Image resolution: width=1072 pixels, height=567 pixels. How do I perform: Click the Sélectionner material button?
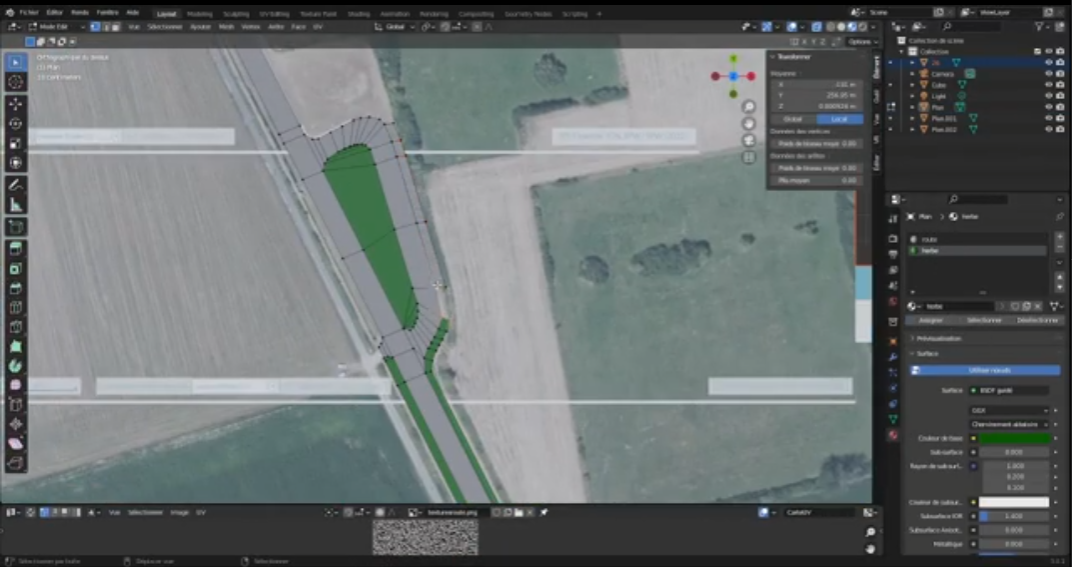click(984, 320)
